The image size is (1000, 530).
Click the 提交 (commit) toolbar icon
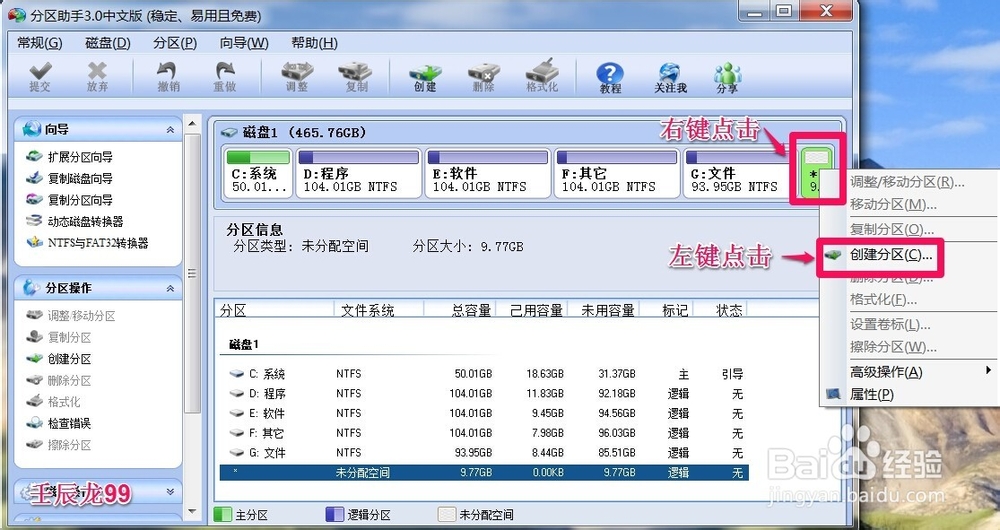[40, 77]
